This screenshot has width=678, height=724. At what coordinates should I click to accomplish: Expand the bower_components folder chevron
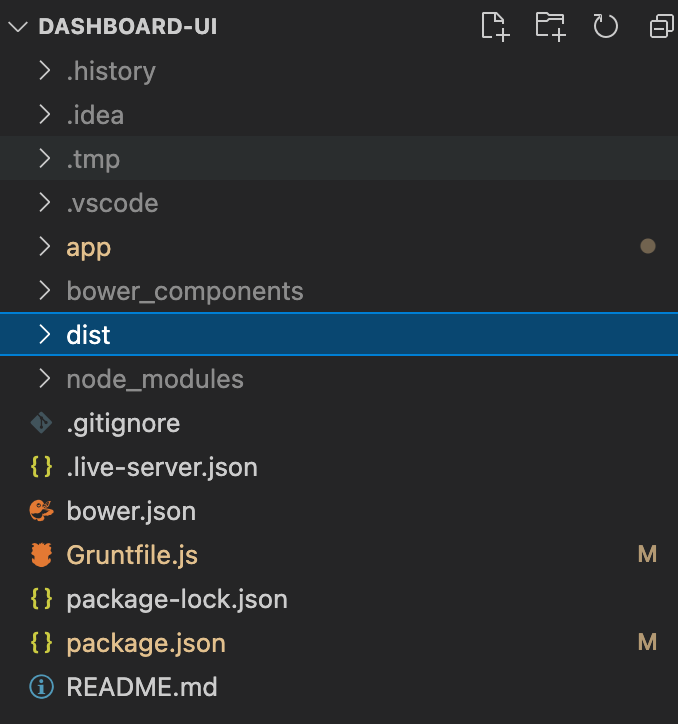coord(44,291)
